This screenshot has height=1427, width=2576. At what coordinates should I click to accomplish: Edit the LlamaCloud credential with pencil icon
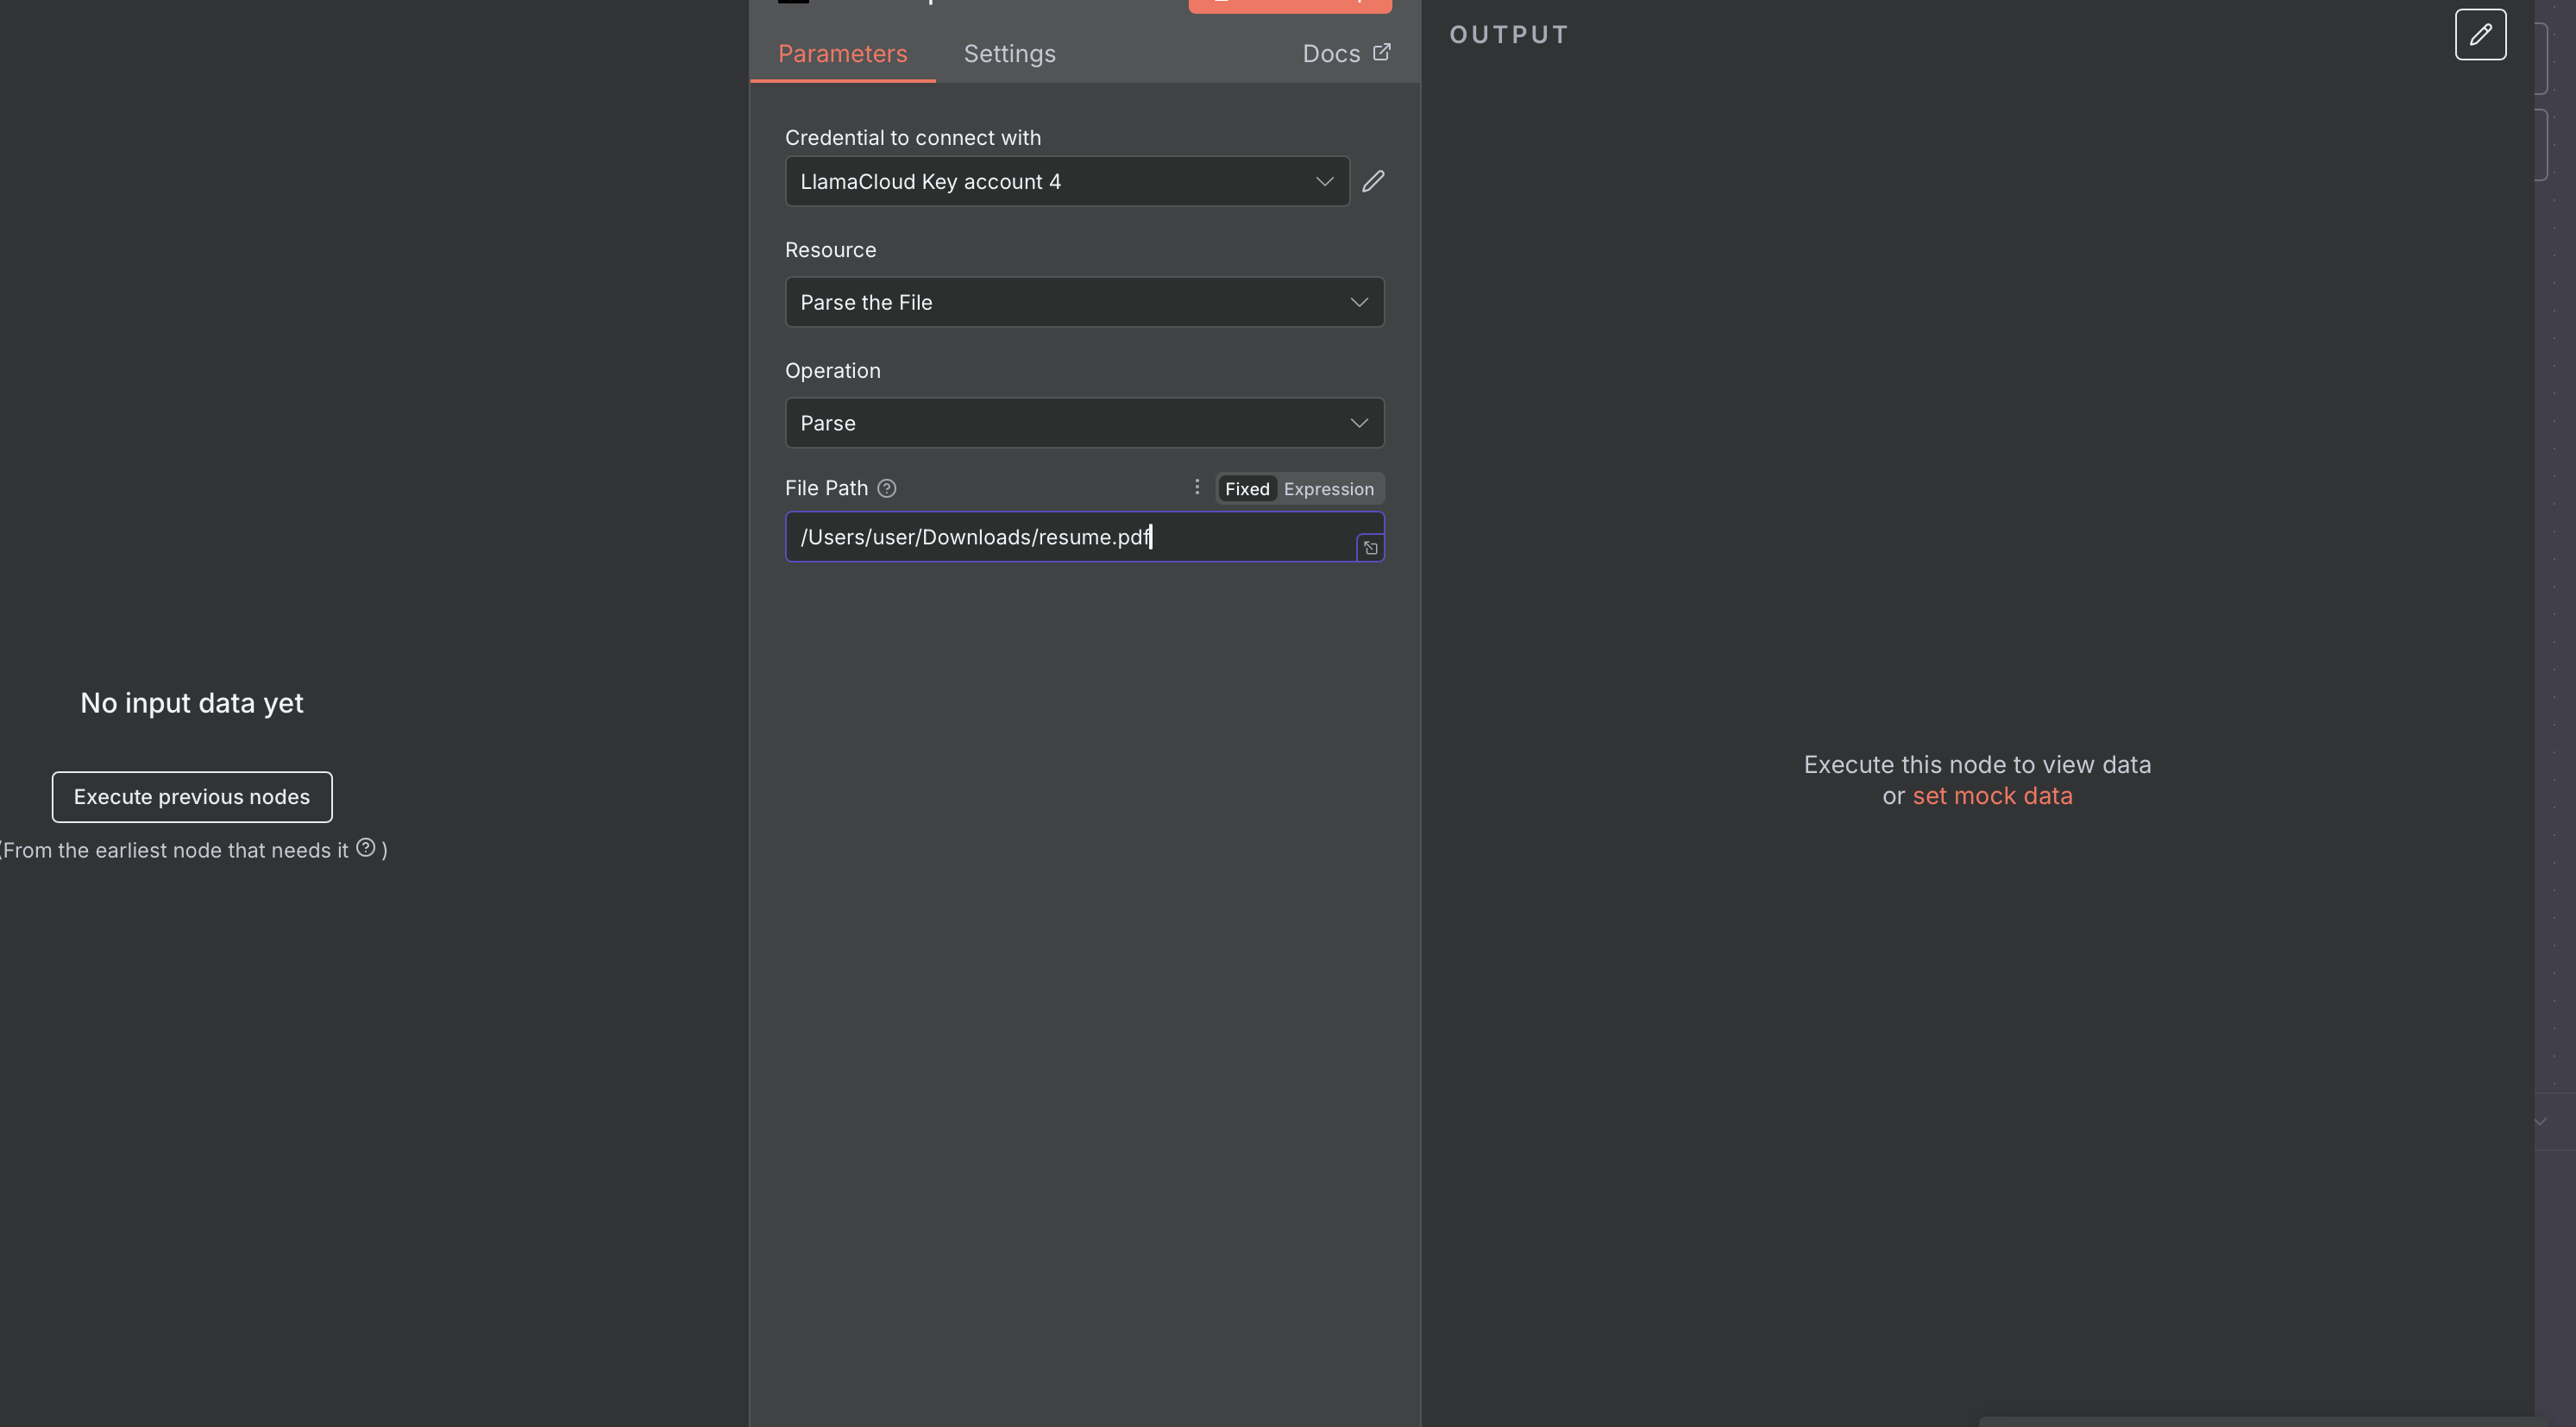[1373, 181]
